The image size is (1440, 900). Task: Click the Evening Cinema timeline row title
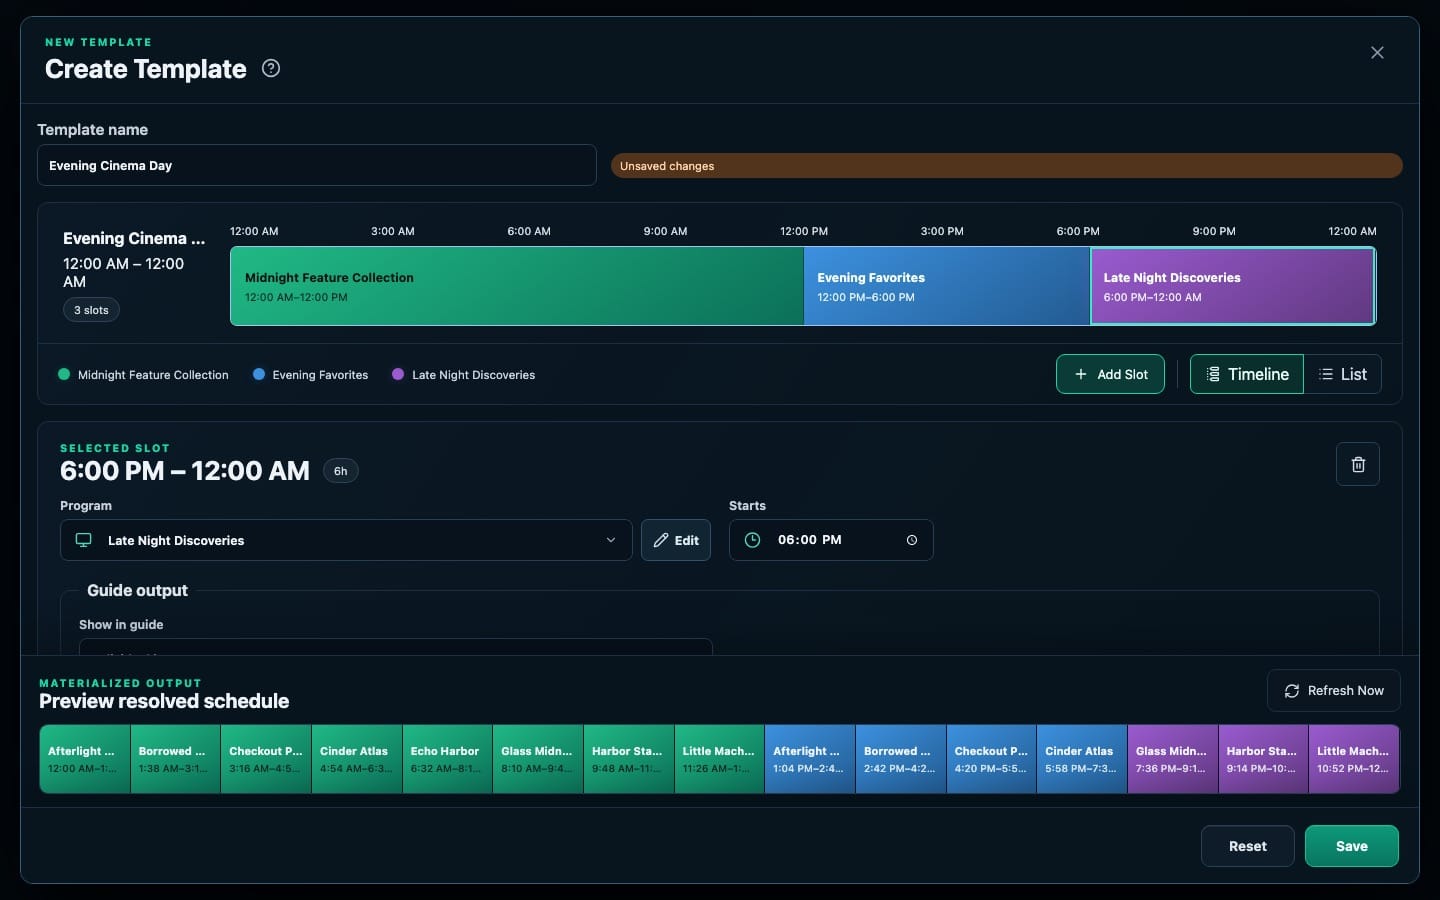pos(134,238)
